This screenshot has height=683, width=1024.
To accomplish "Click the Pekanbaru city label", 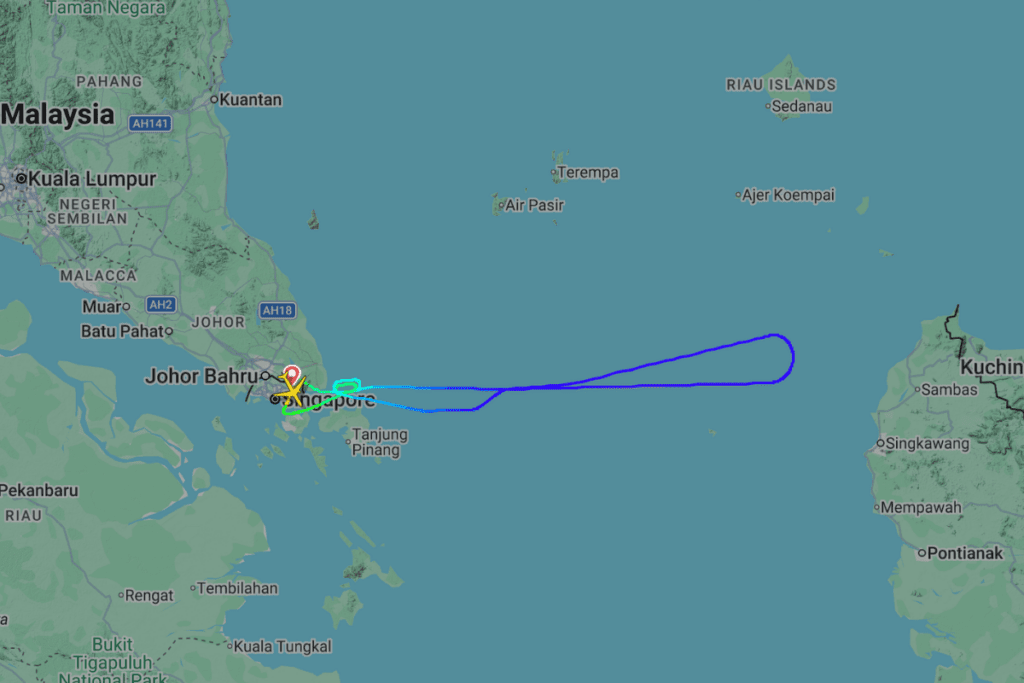I will (39, 490).
